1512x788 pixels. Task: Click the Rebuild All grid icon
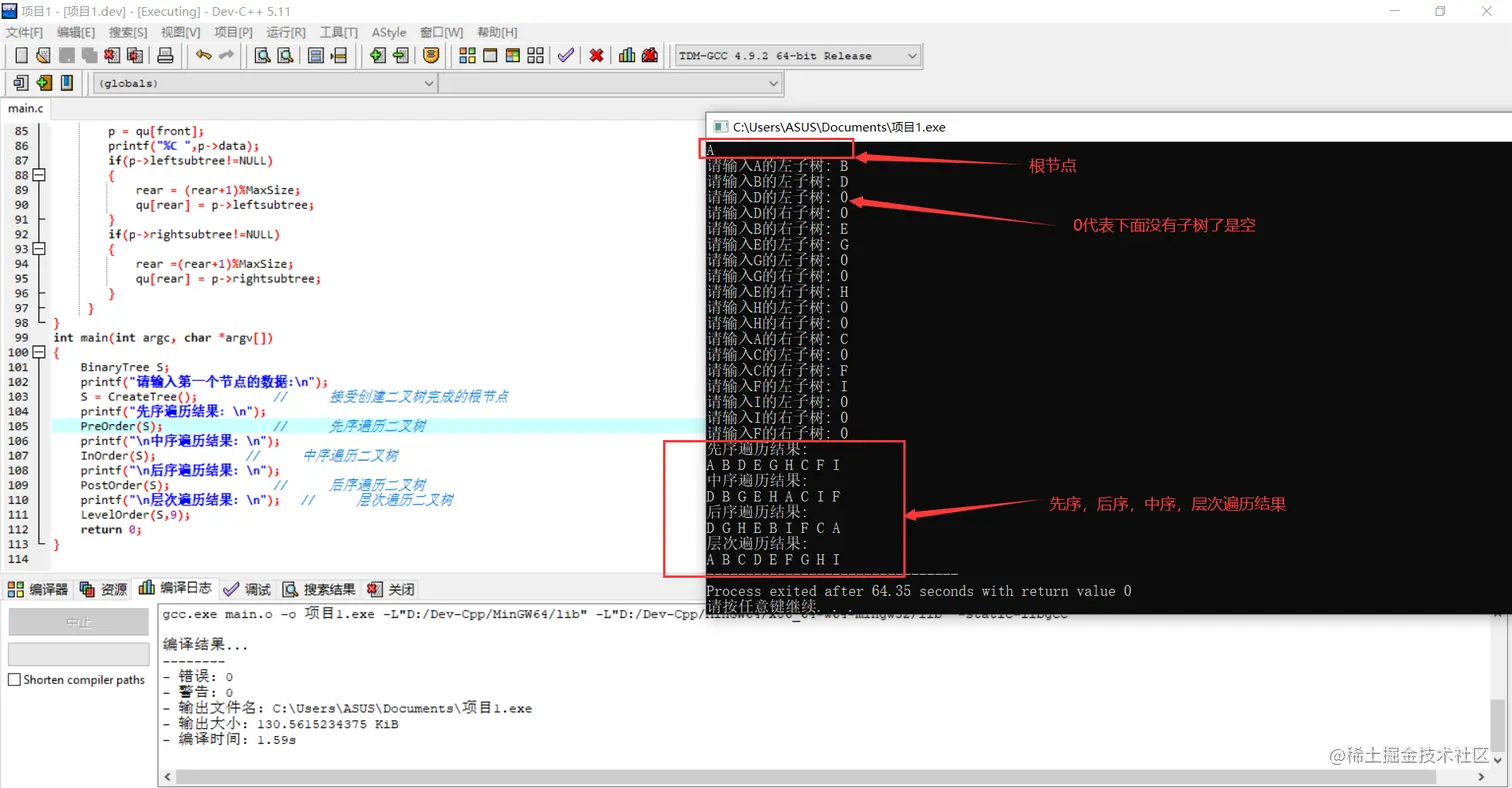tap(535, 56)
